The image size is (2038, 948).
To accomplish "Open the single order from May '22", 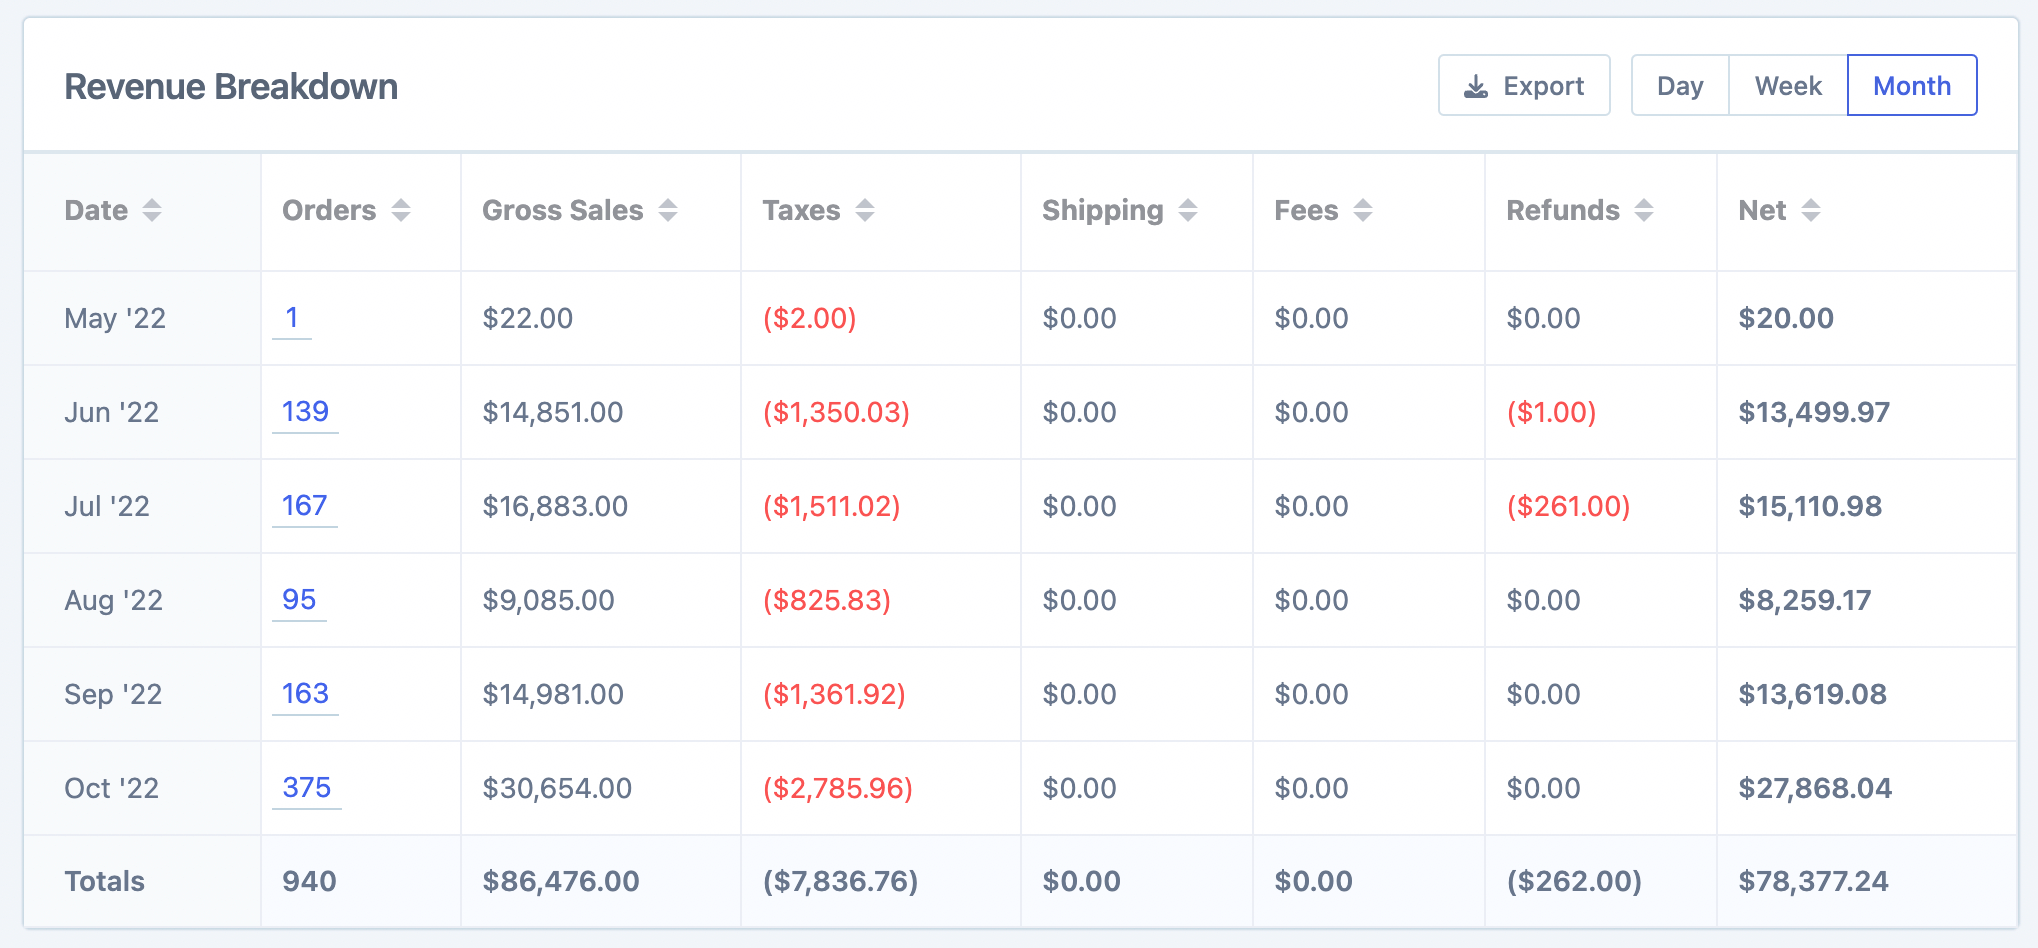I will coord(292,318).
